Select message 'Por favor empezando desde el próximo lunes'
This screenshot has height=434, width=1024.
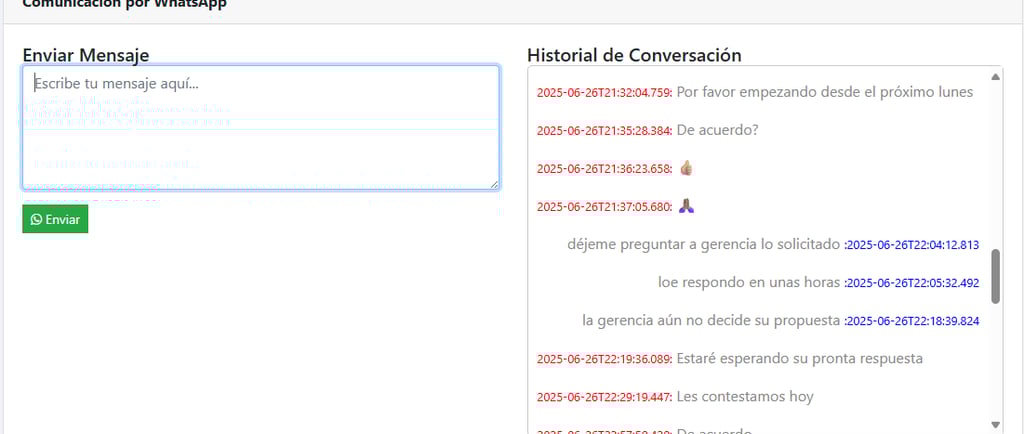[825, 92]
